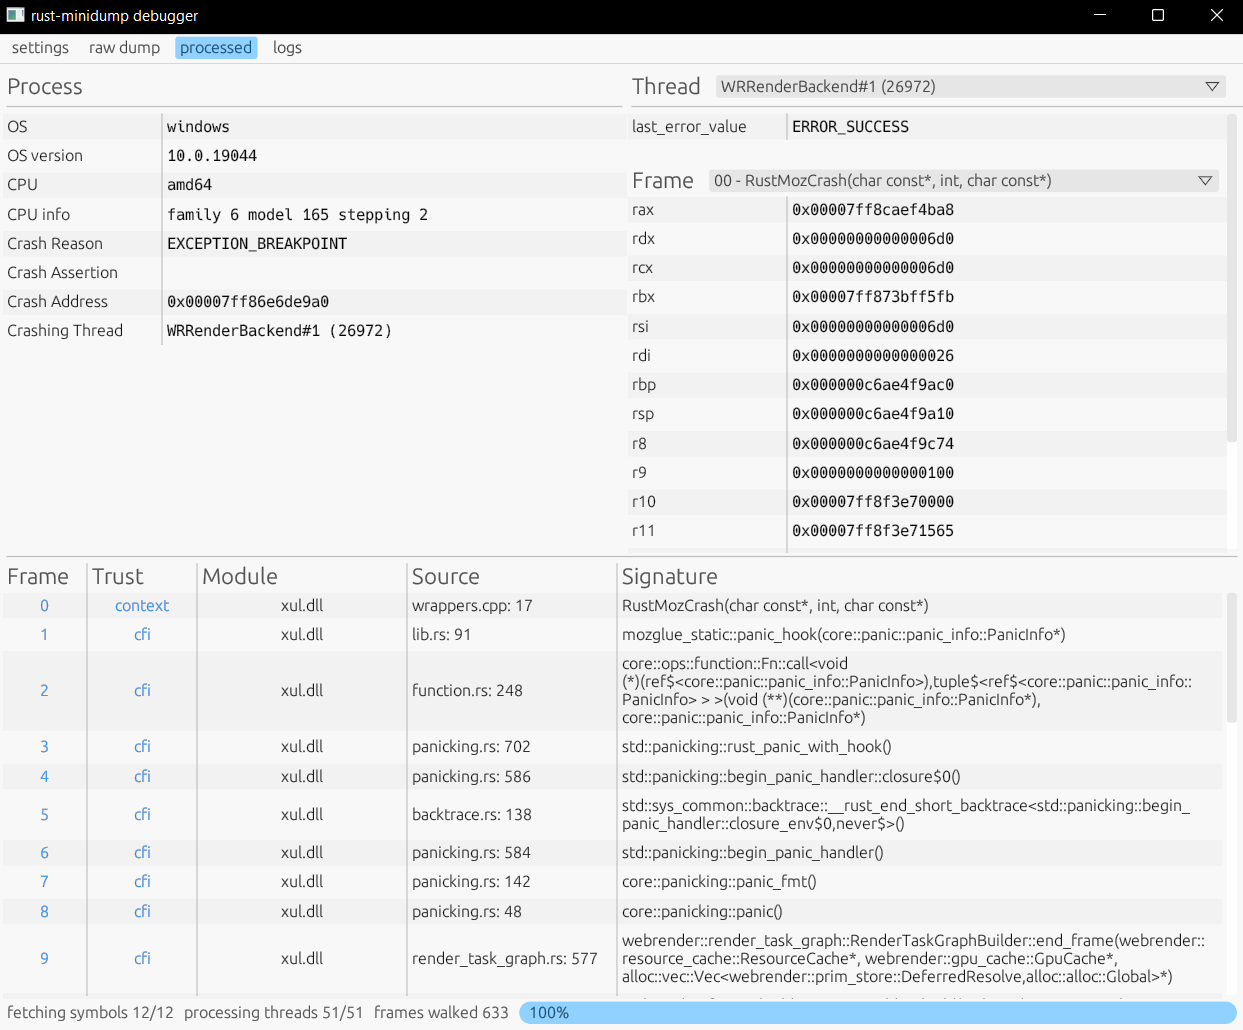This screenshot has height=1030, width=1243.
Task: Click signature core::panicking::panic()
Action: pos(702,912)
